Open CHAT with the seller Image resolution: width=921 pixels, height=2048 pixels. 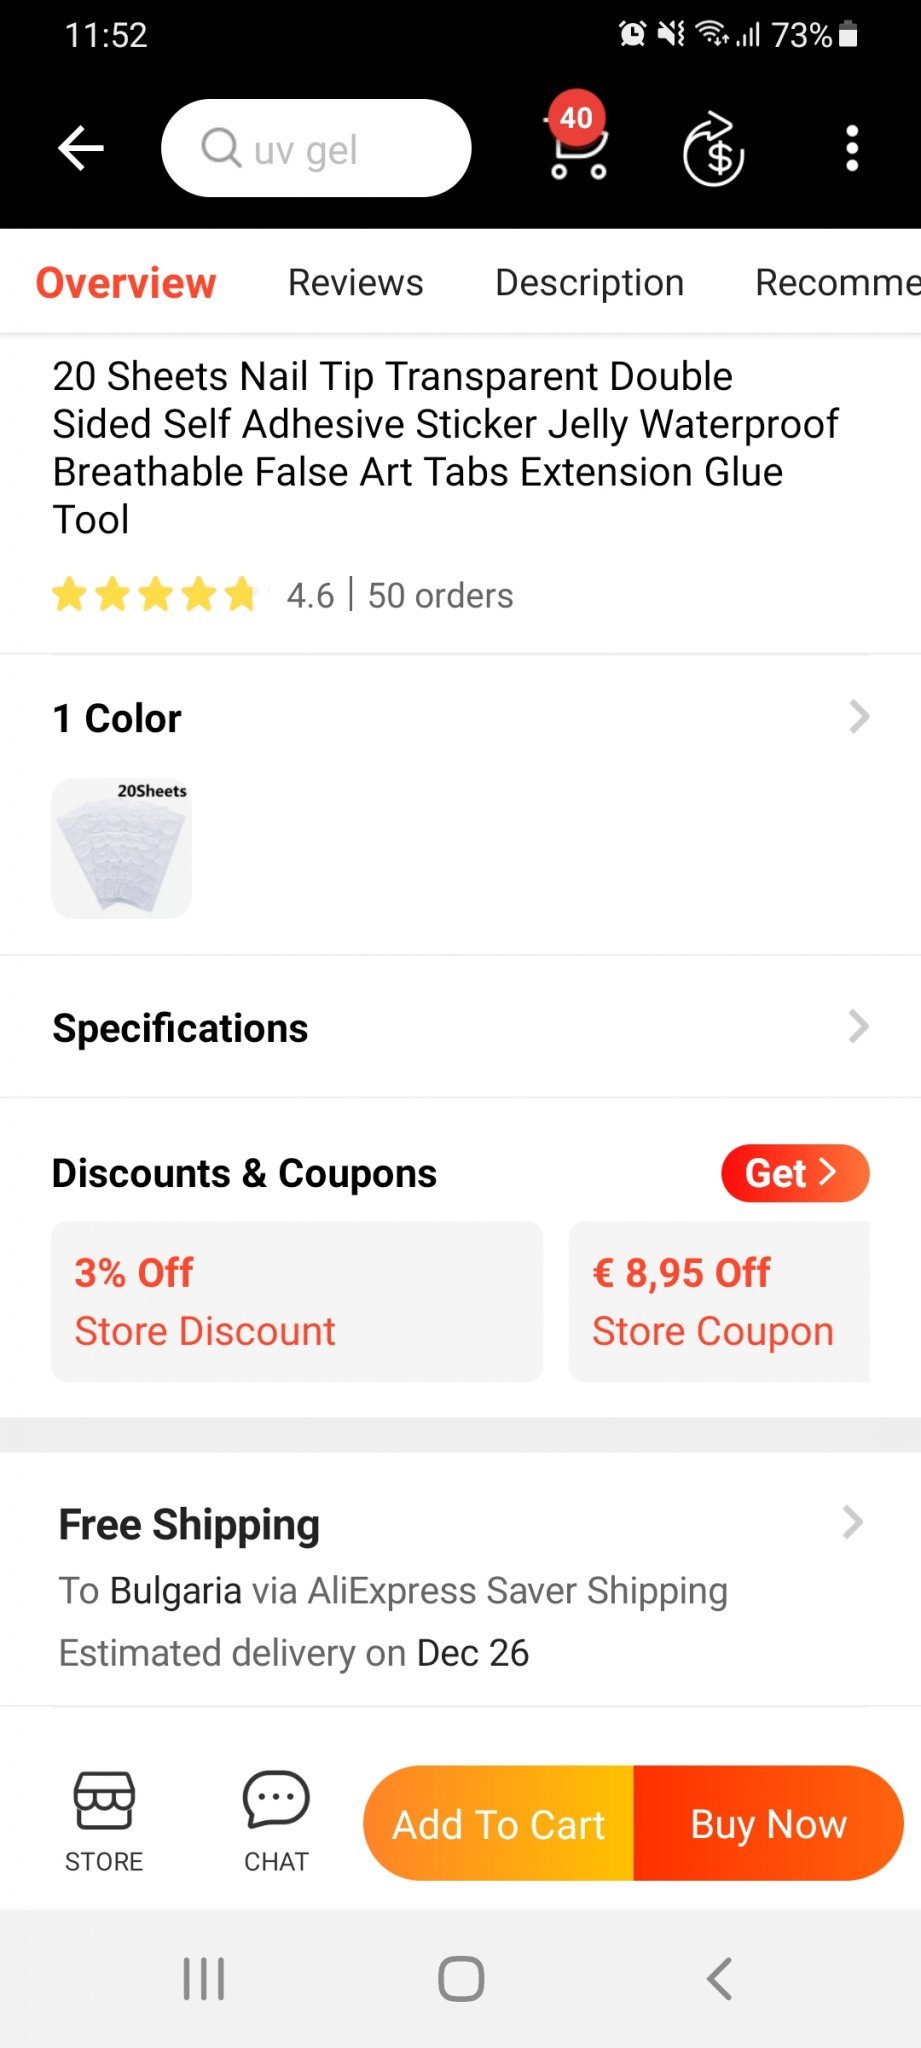coord(276,1821)
